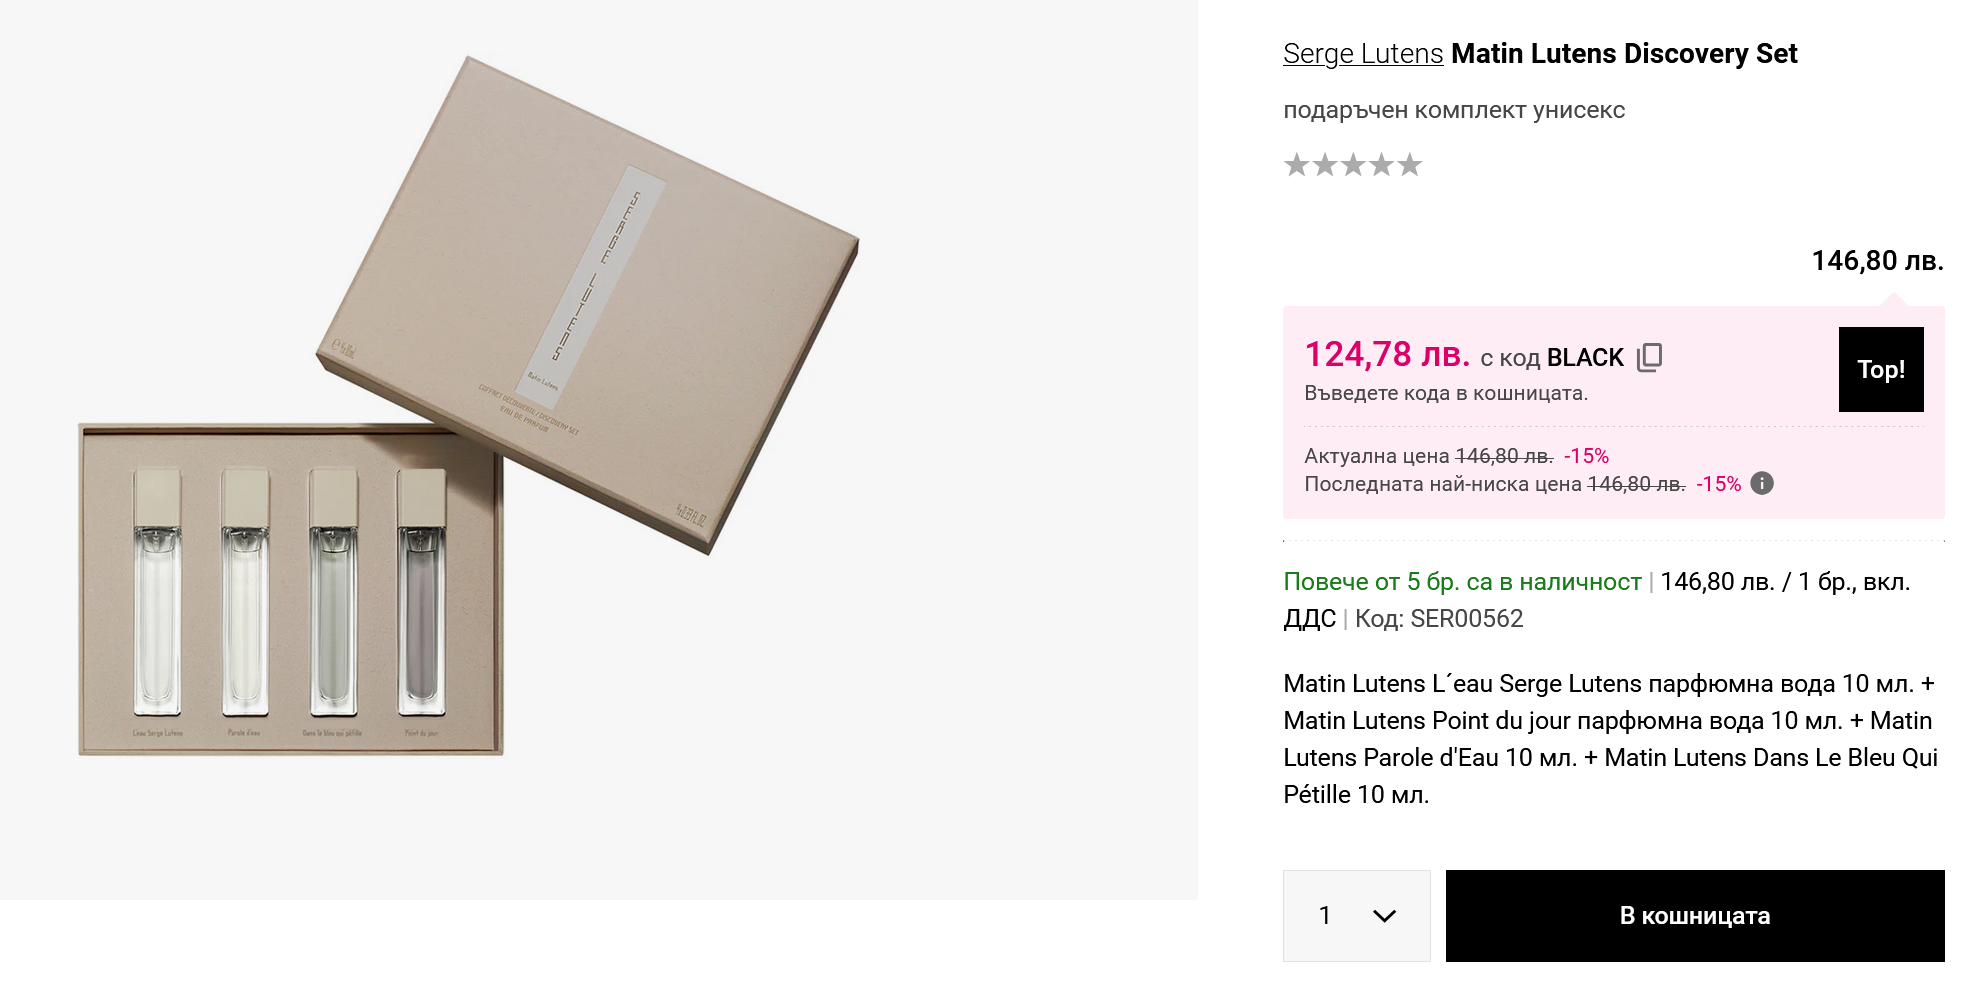The width and height of the screenshot is (1979, 984).
Task: Click the product description paragraph
Action: 1610,739
